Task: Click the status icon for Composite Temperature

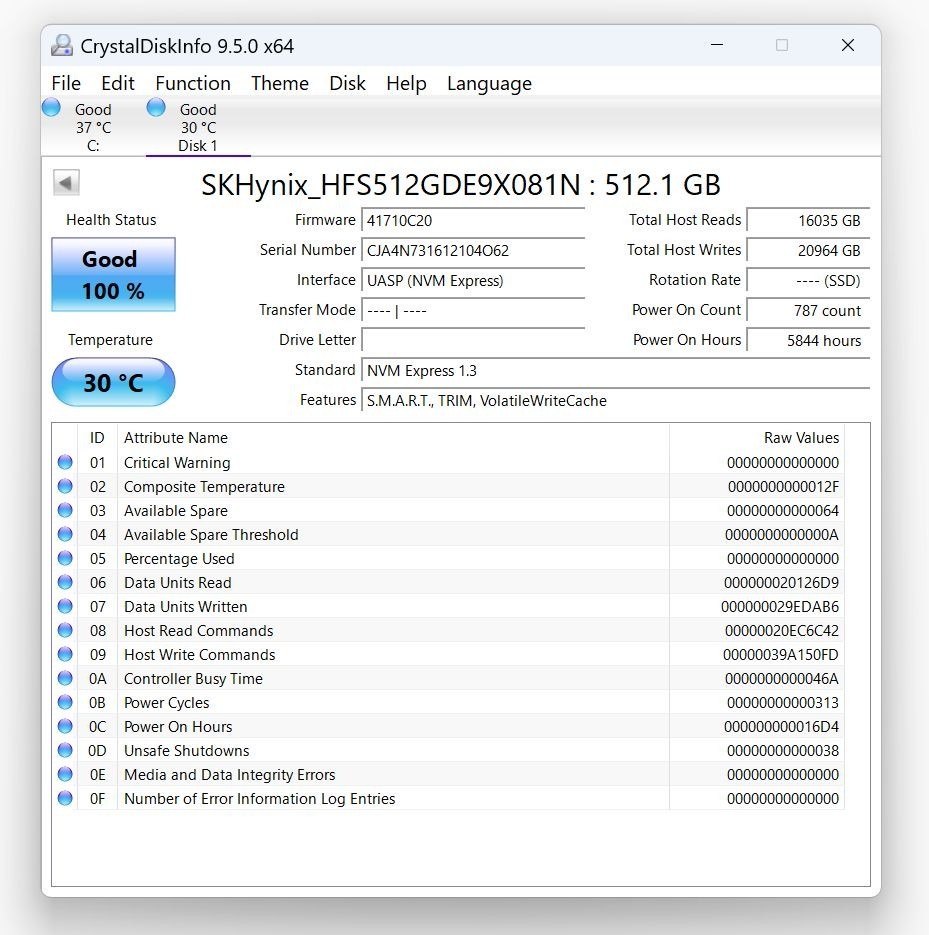Action: point(65,486)
